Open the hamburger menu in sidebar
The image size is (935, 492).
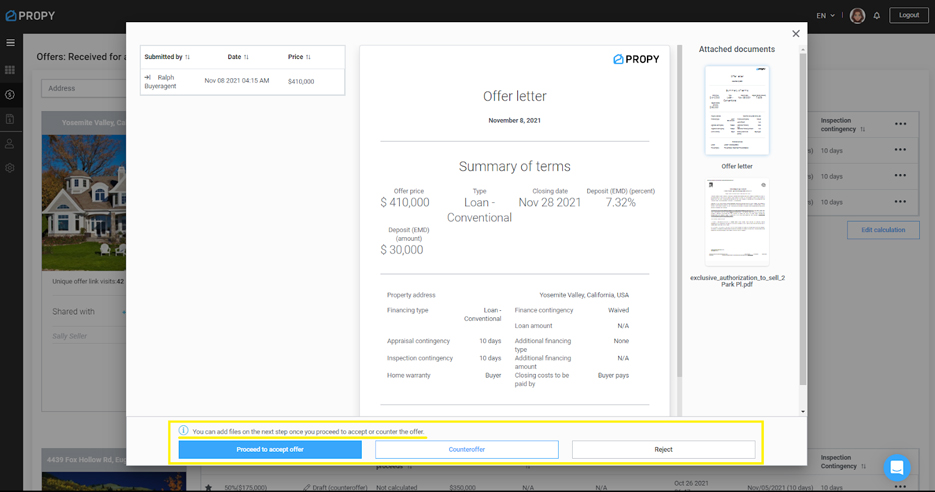11,43
